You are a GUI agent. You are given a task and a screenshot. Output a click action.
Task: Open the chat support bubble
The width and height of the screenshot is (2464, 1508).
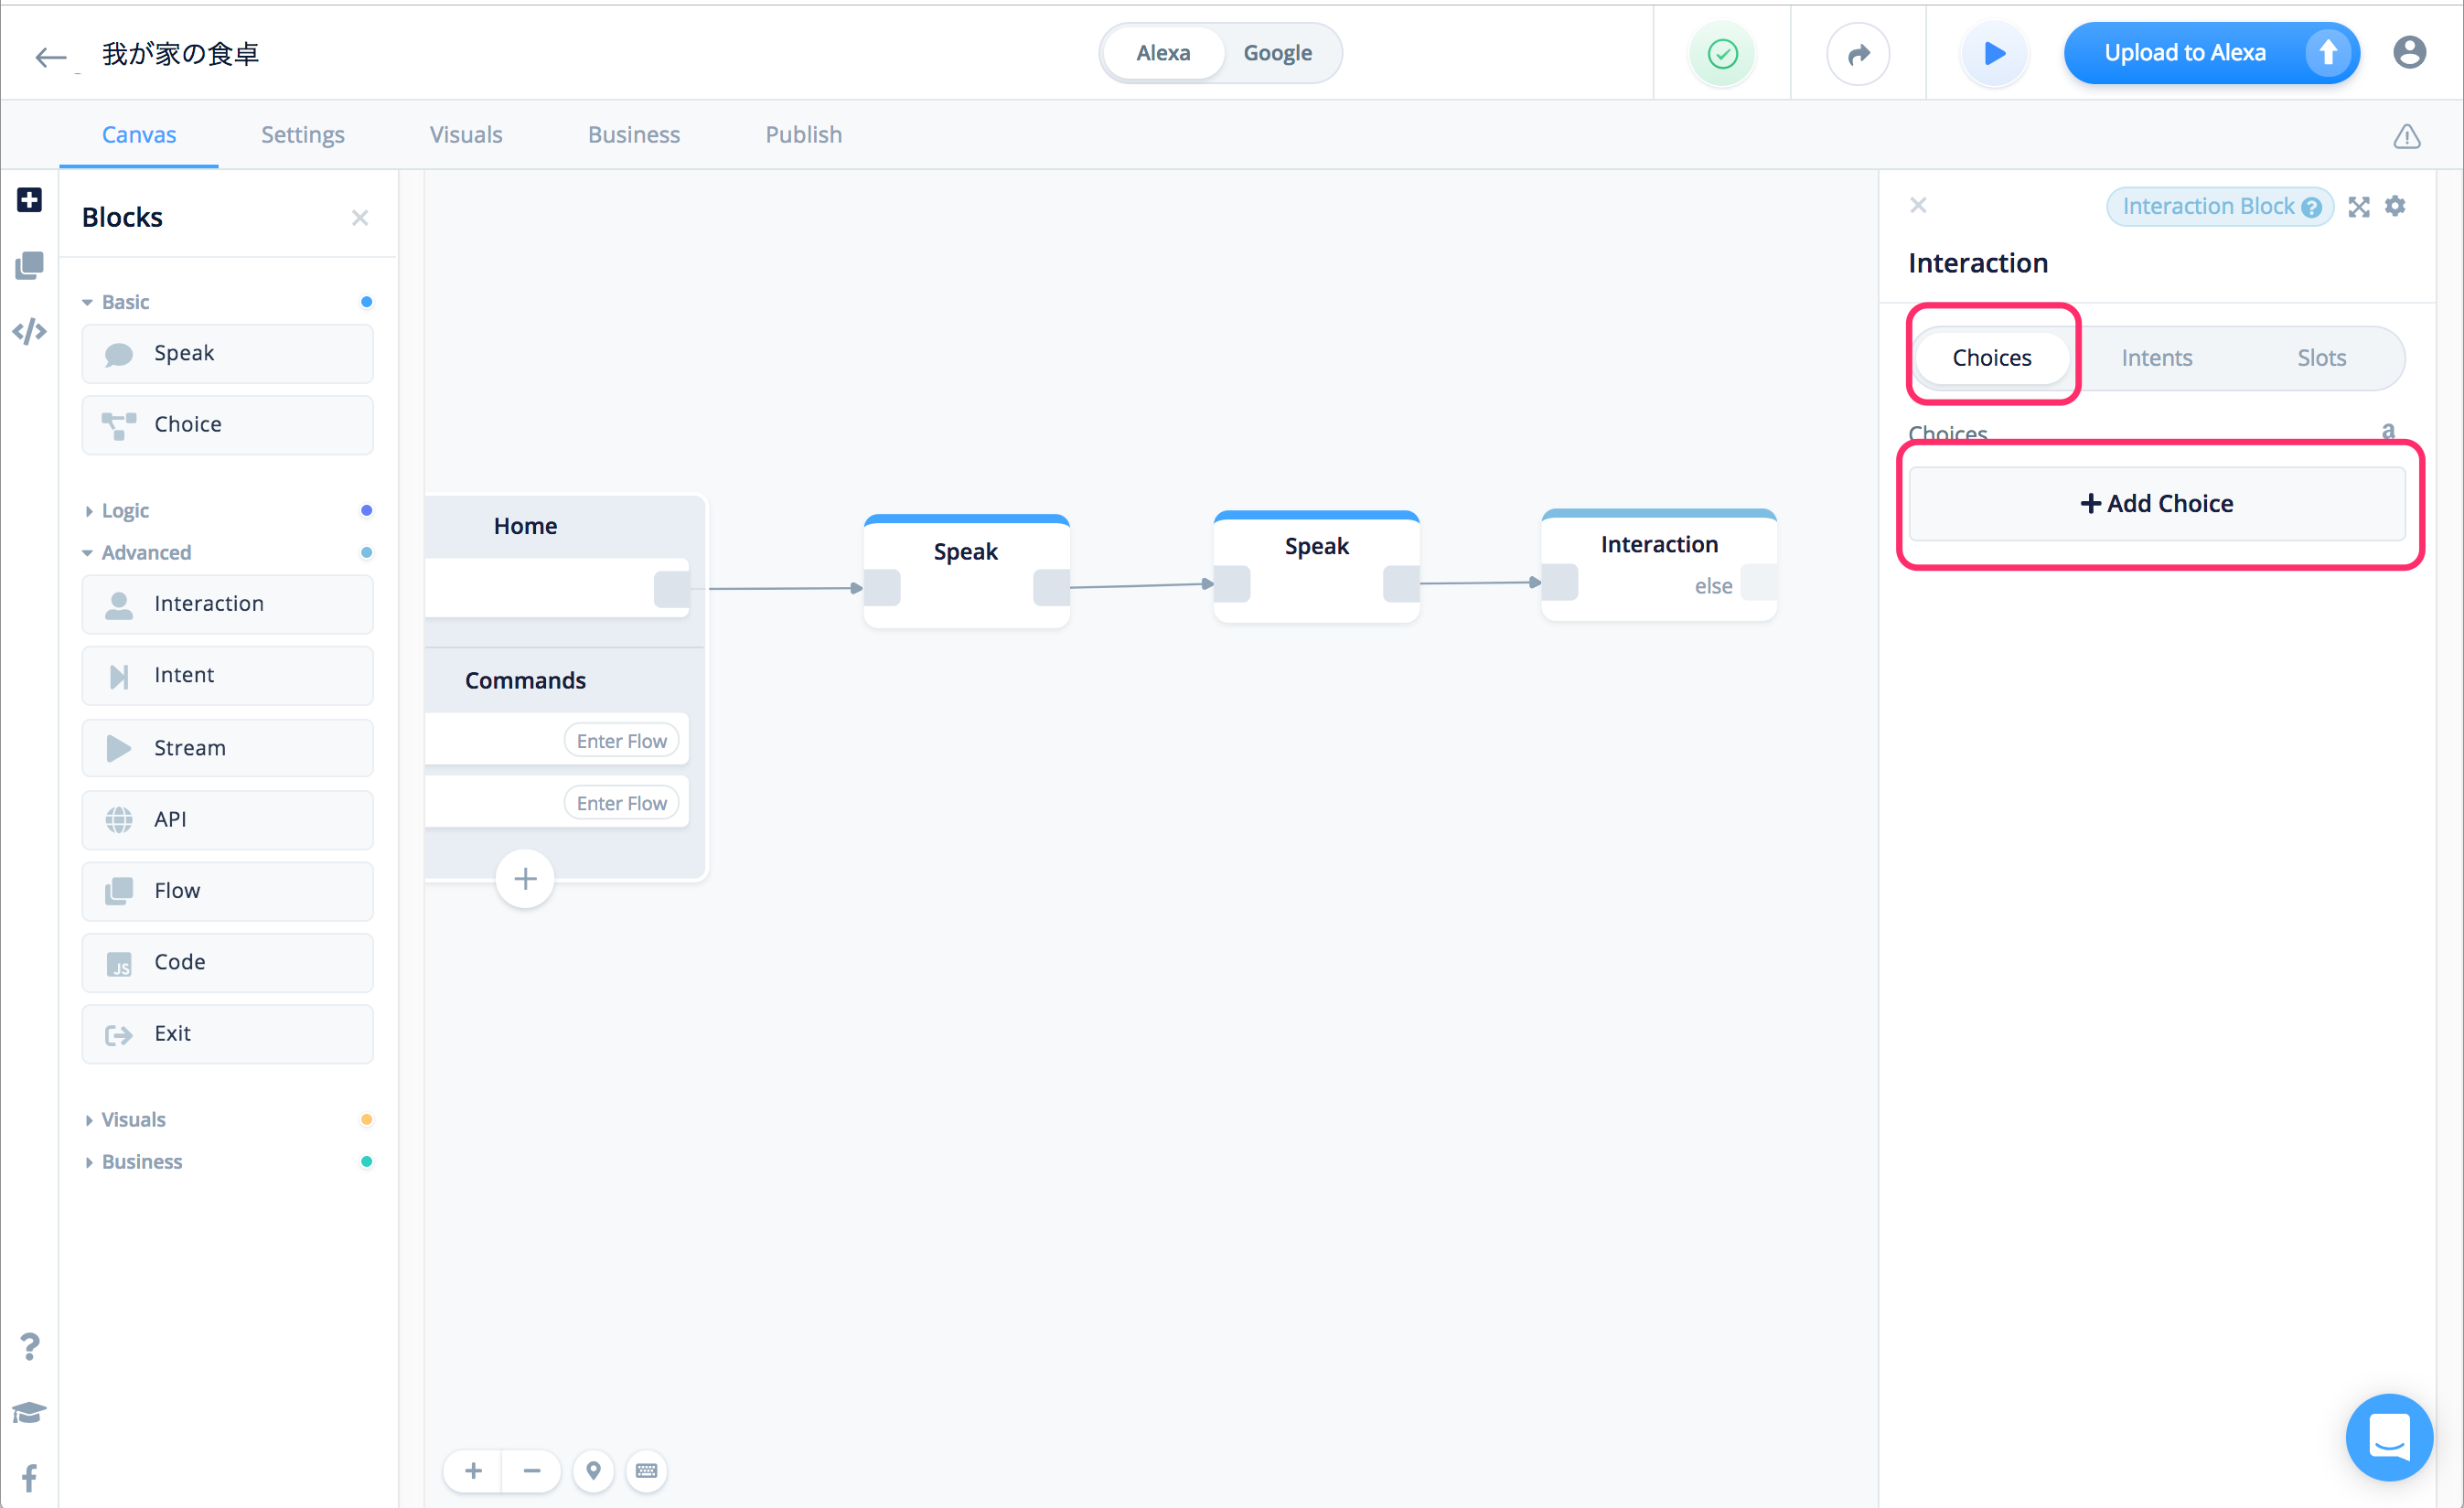pos(2388,1437)
